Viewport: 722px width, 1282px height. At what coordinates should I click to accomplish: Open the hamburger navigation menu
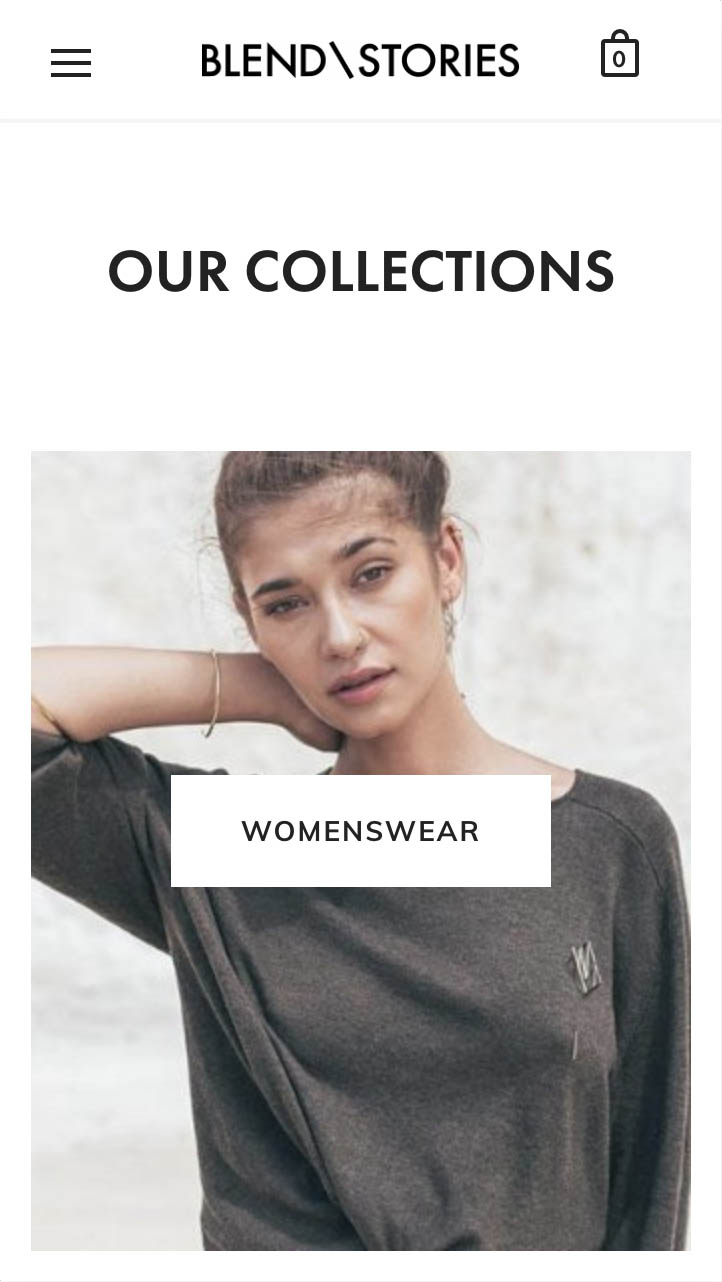pos(71,62)
